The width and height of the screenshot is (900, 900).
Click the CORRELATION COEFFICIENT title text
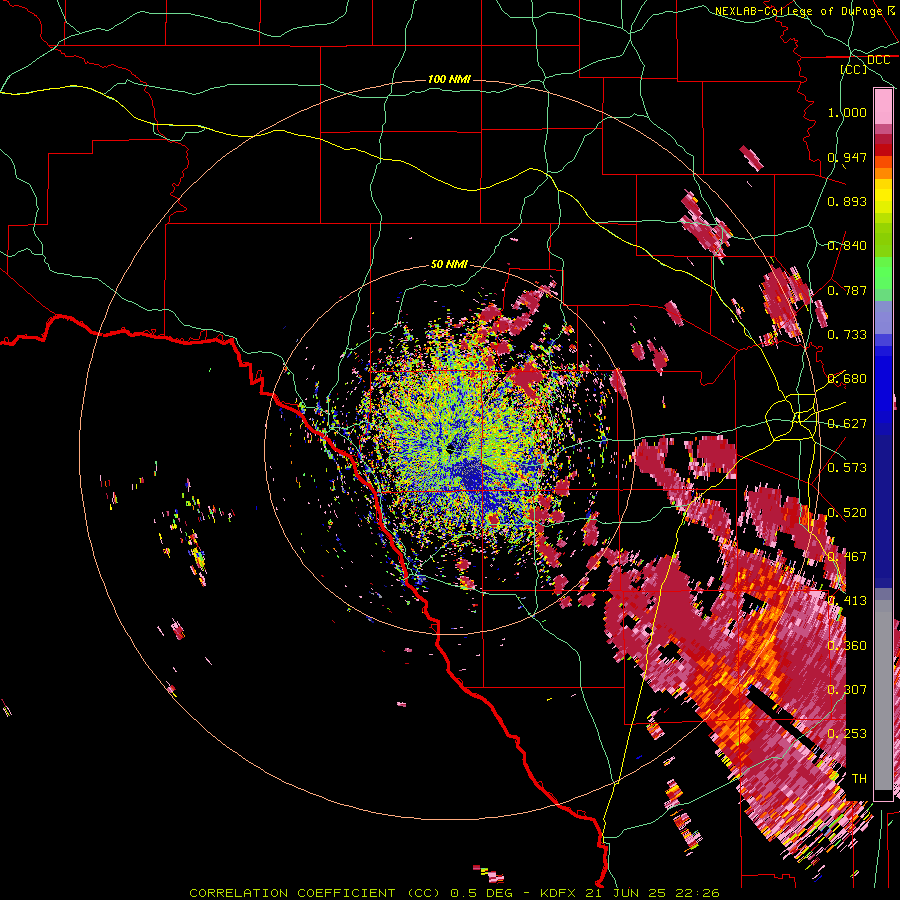point(293,893)
